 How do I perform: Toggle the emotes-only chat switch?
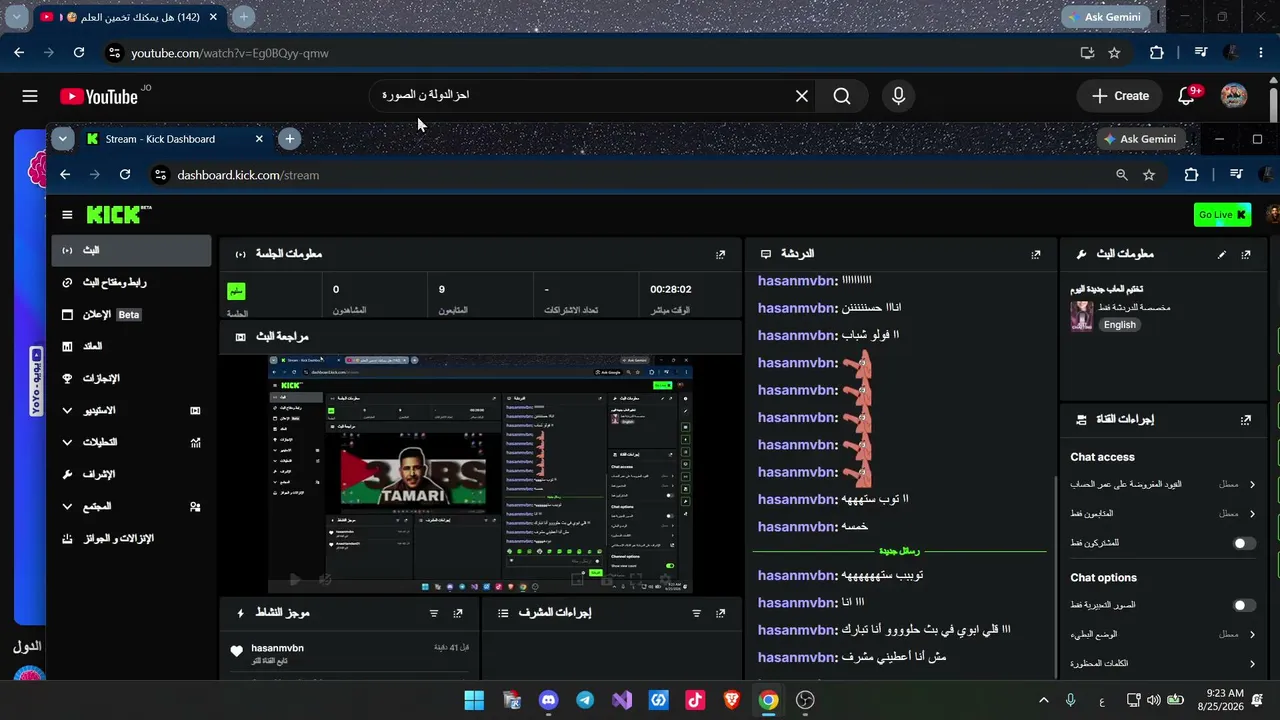pyautogui.click(x=1244, y=606)
